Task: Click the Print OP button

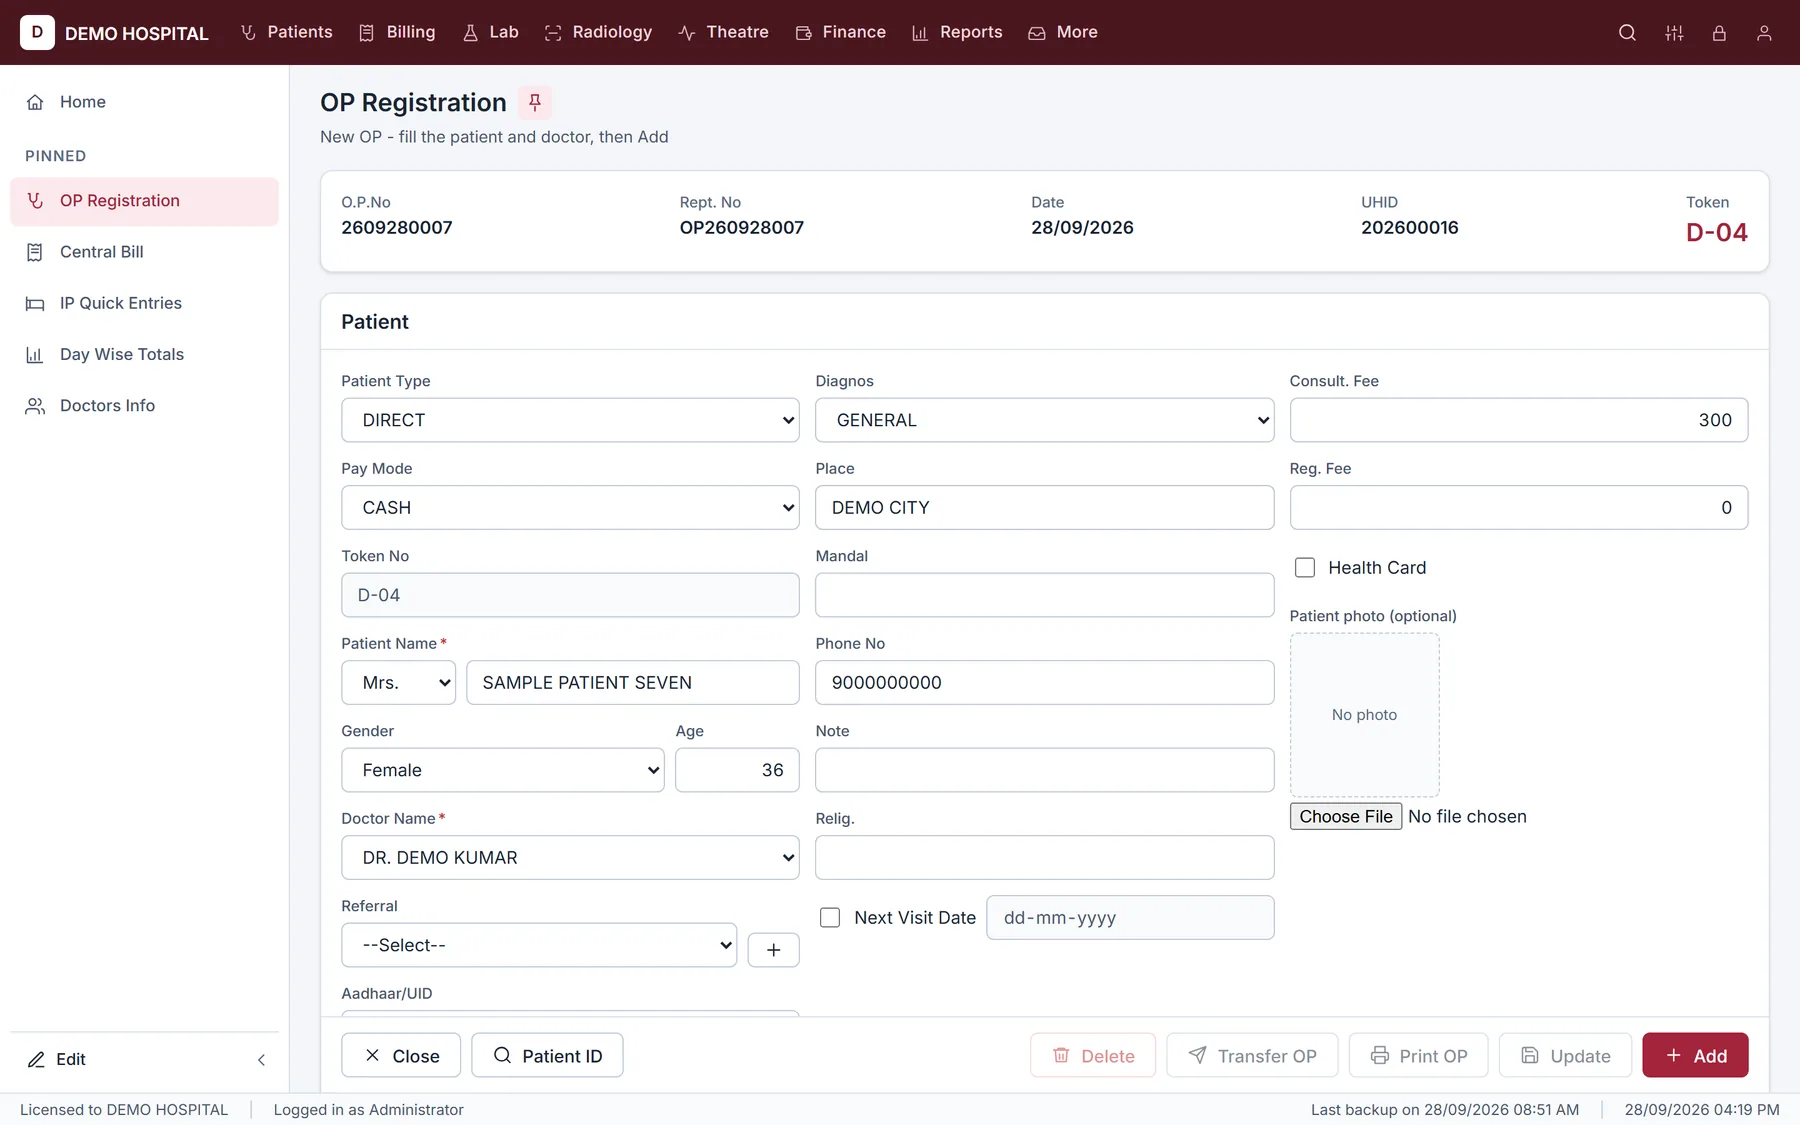Action: point(1418,1056)
